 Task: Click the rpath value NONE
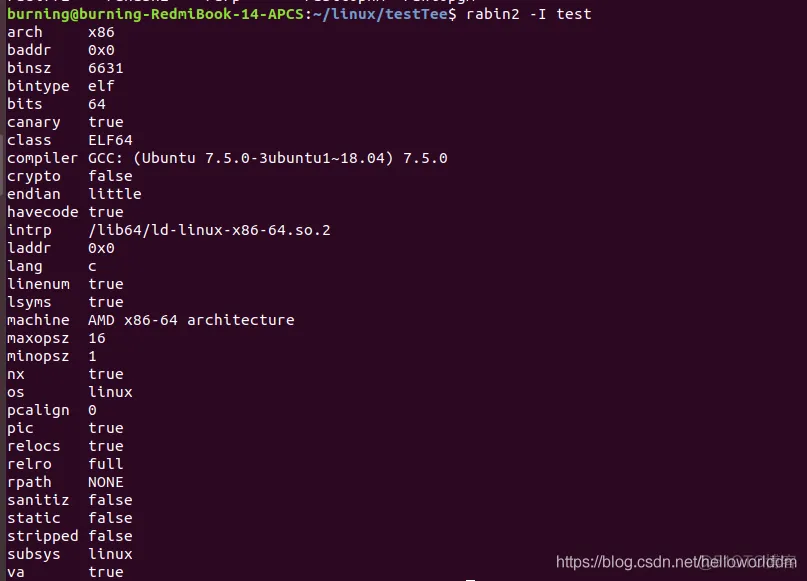(106, 482)
